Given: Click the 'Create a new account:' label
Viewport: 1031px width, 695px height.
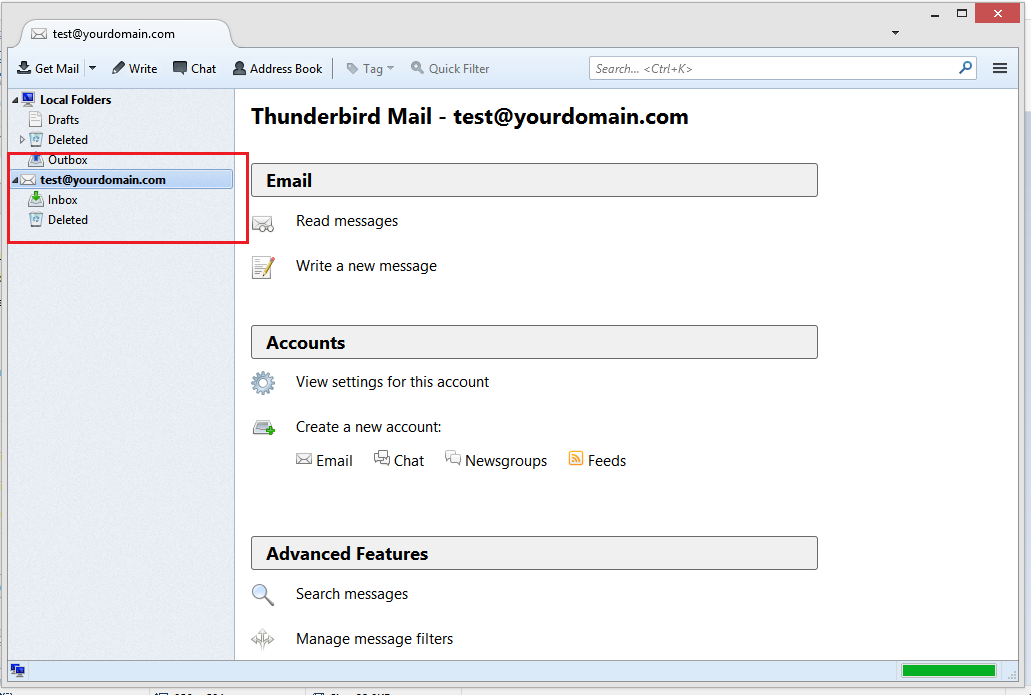Looking at the screenshot, I should (368, 427).
